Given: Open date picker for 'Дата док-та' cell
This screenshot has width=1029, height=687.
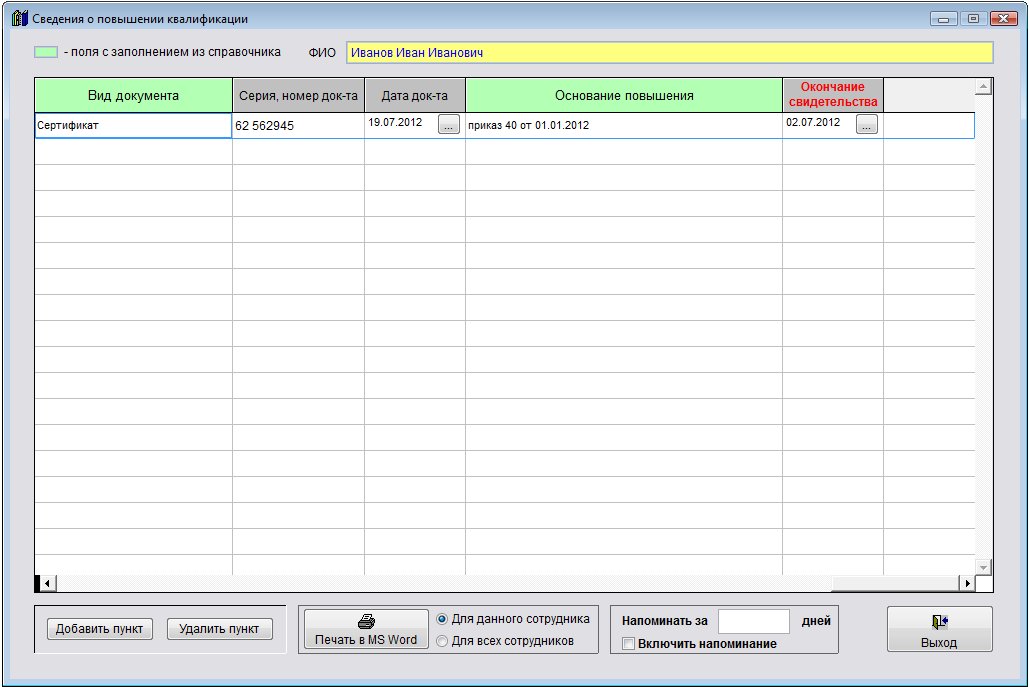Looking at the screenshot, I should 449,125.
